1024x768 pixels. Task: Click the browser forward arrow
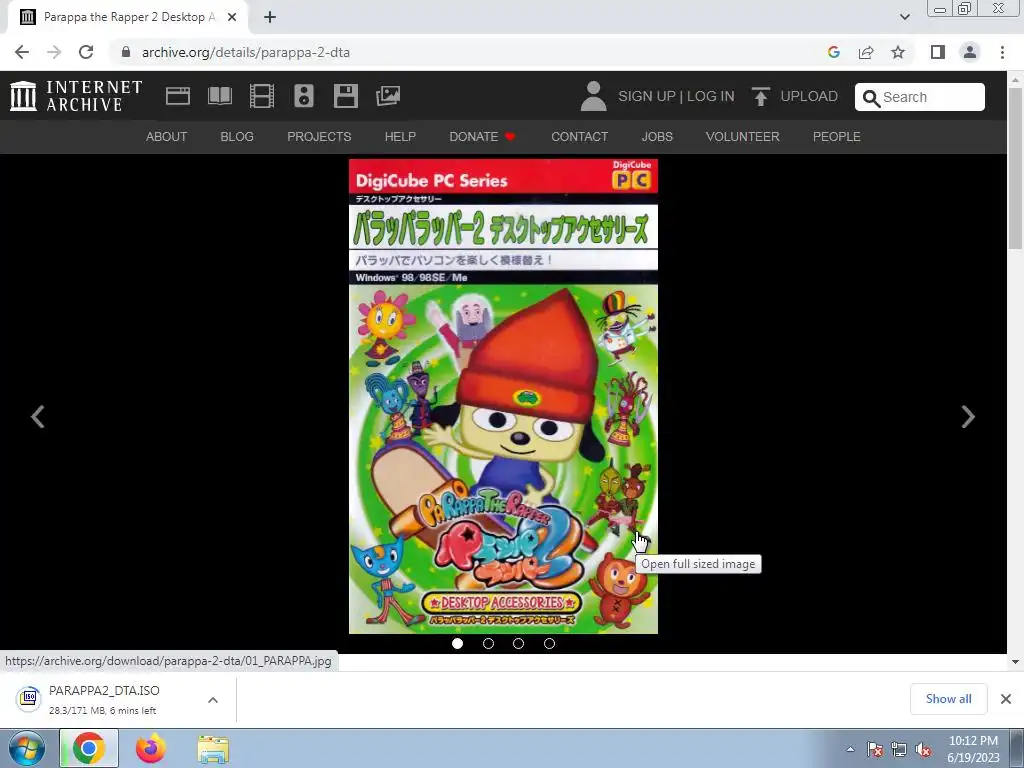tap(54, 52)
